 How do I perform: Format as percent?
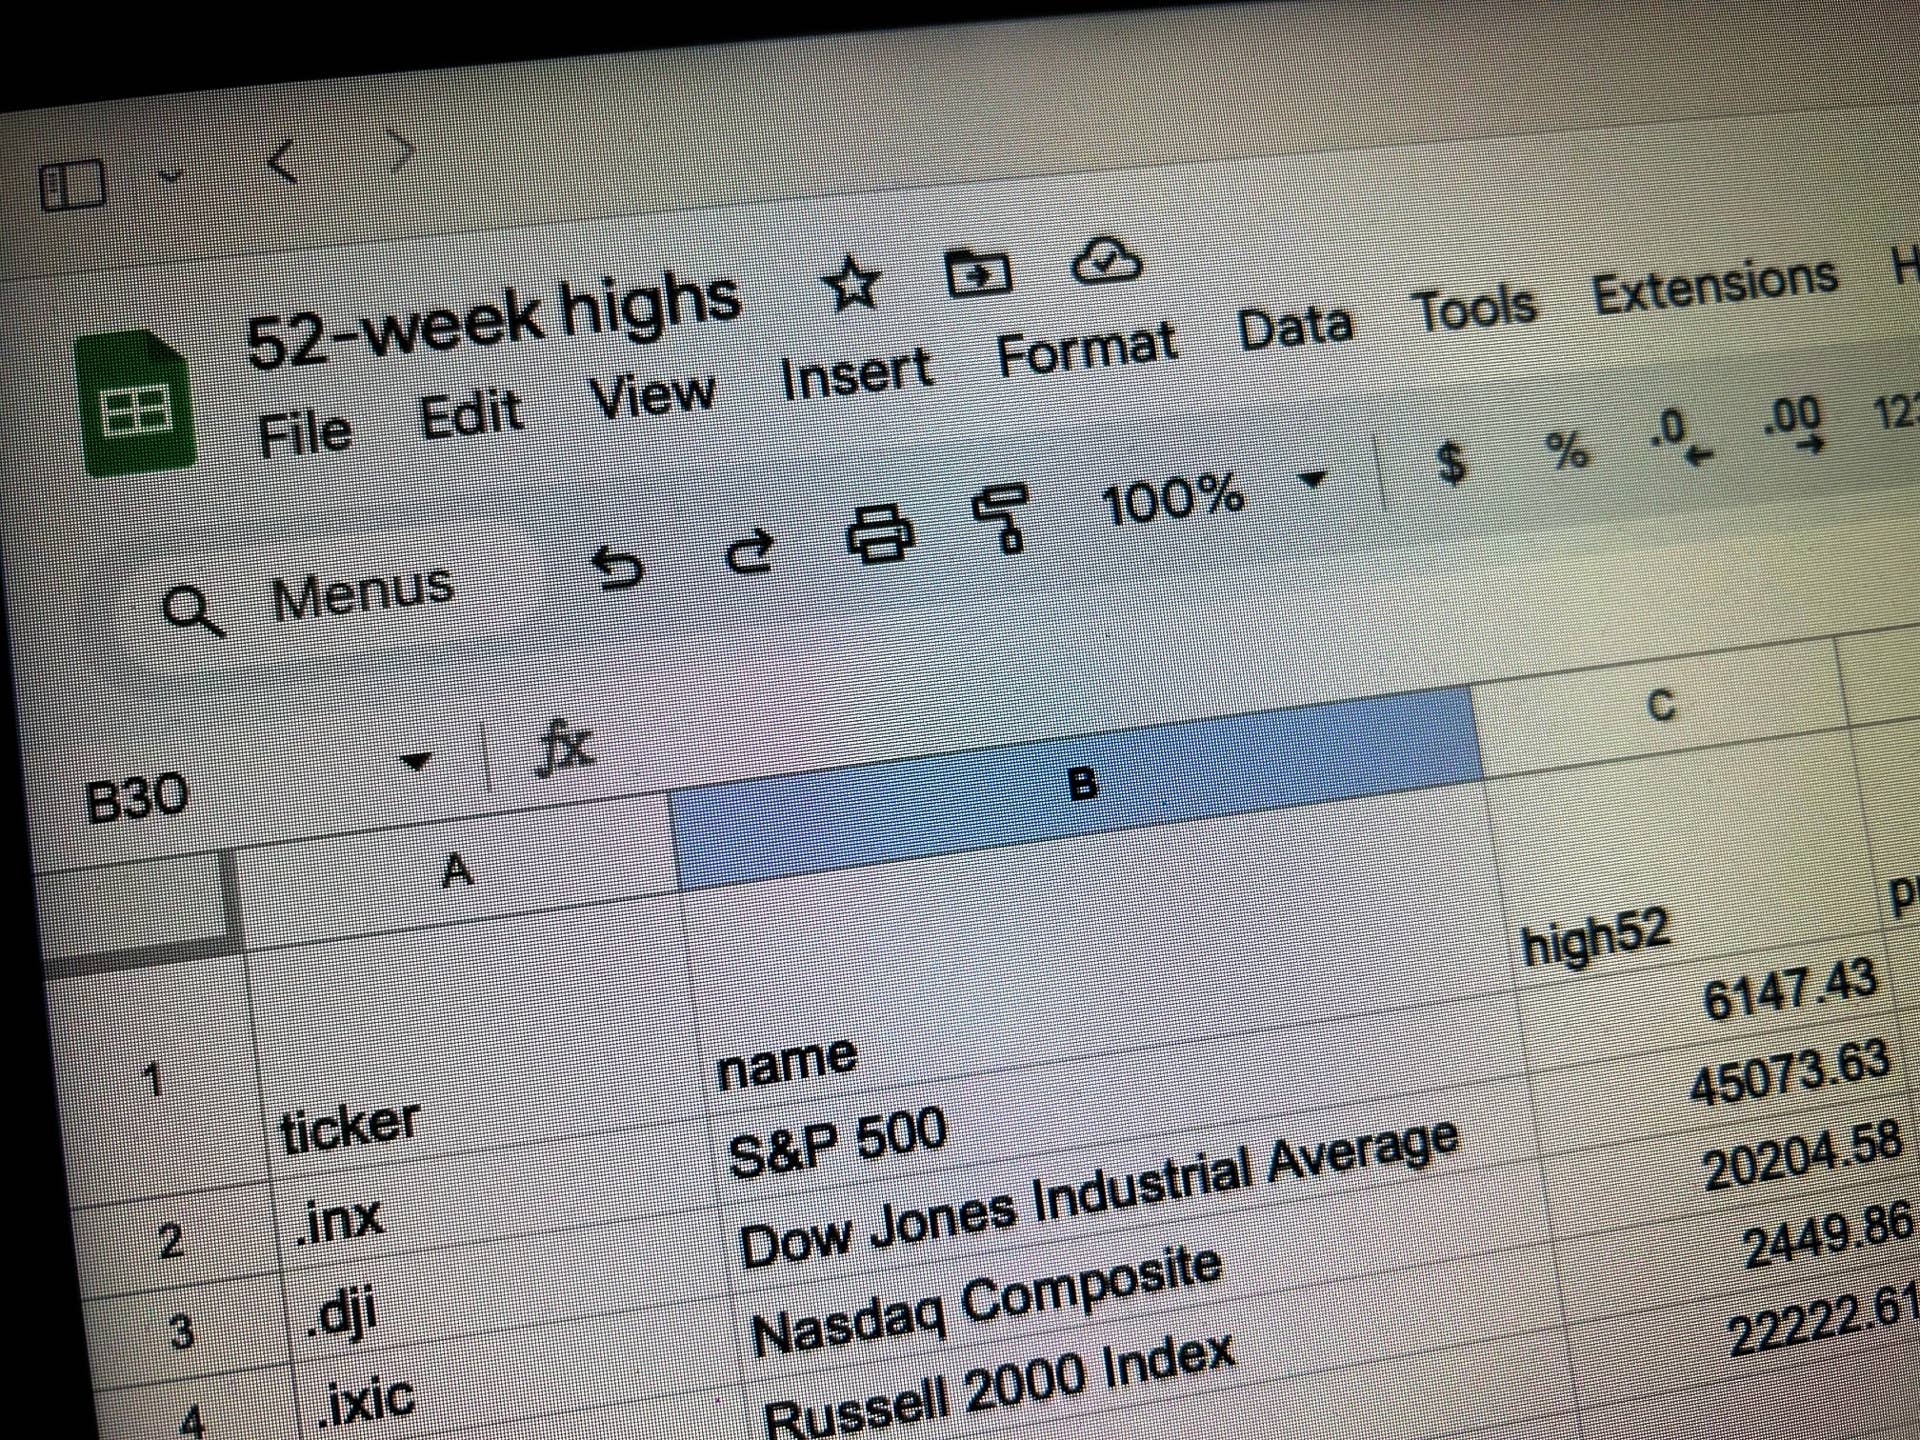point(1567,450)
